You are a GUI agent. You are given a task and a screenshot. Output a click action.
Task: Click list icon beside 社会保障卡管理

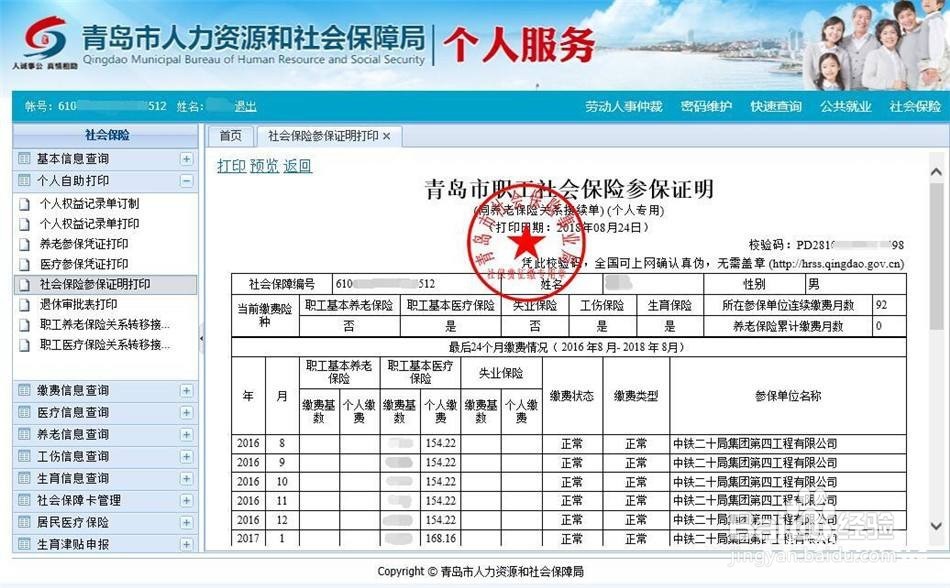[x=24, y=500]
